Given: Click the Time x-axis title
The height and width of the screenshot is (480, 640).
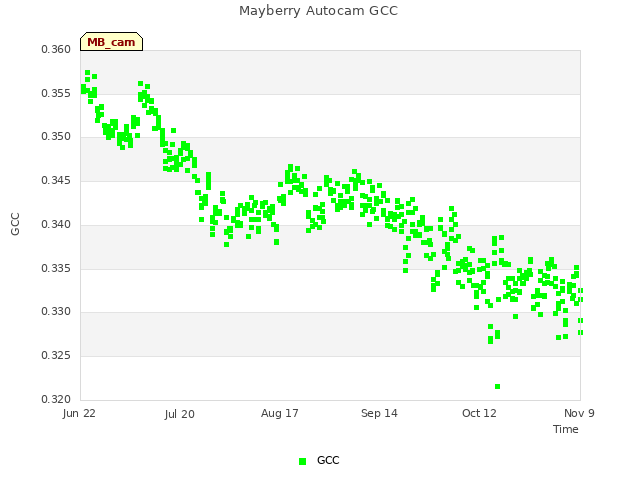Looking at the screenshot, I should pos(566,429).
